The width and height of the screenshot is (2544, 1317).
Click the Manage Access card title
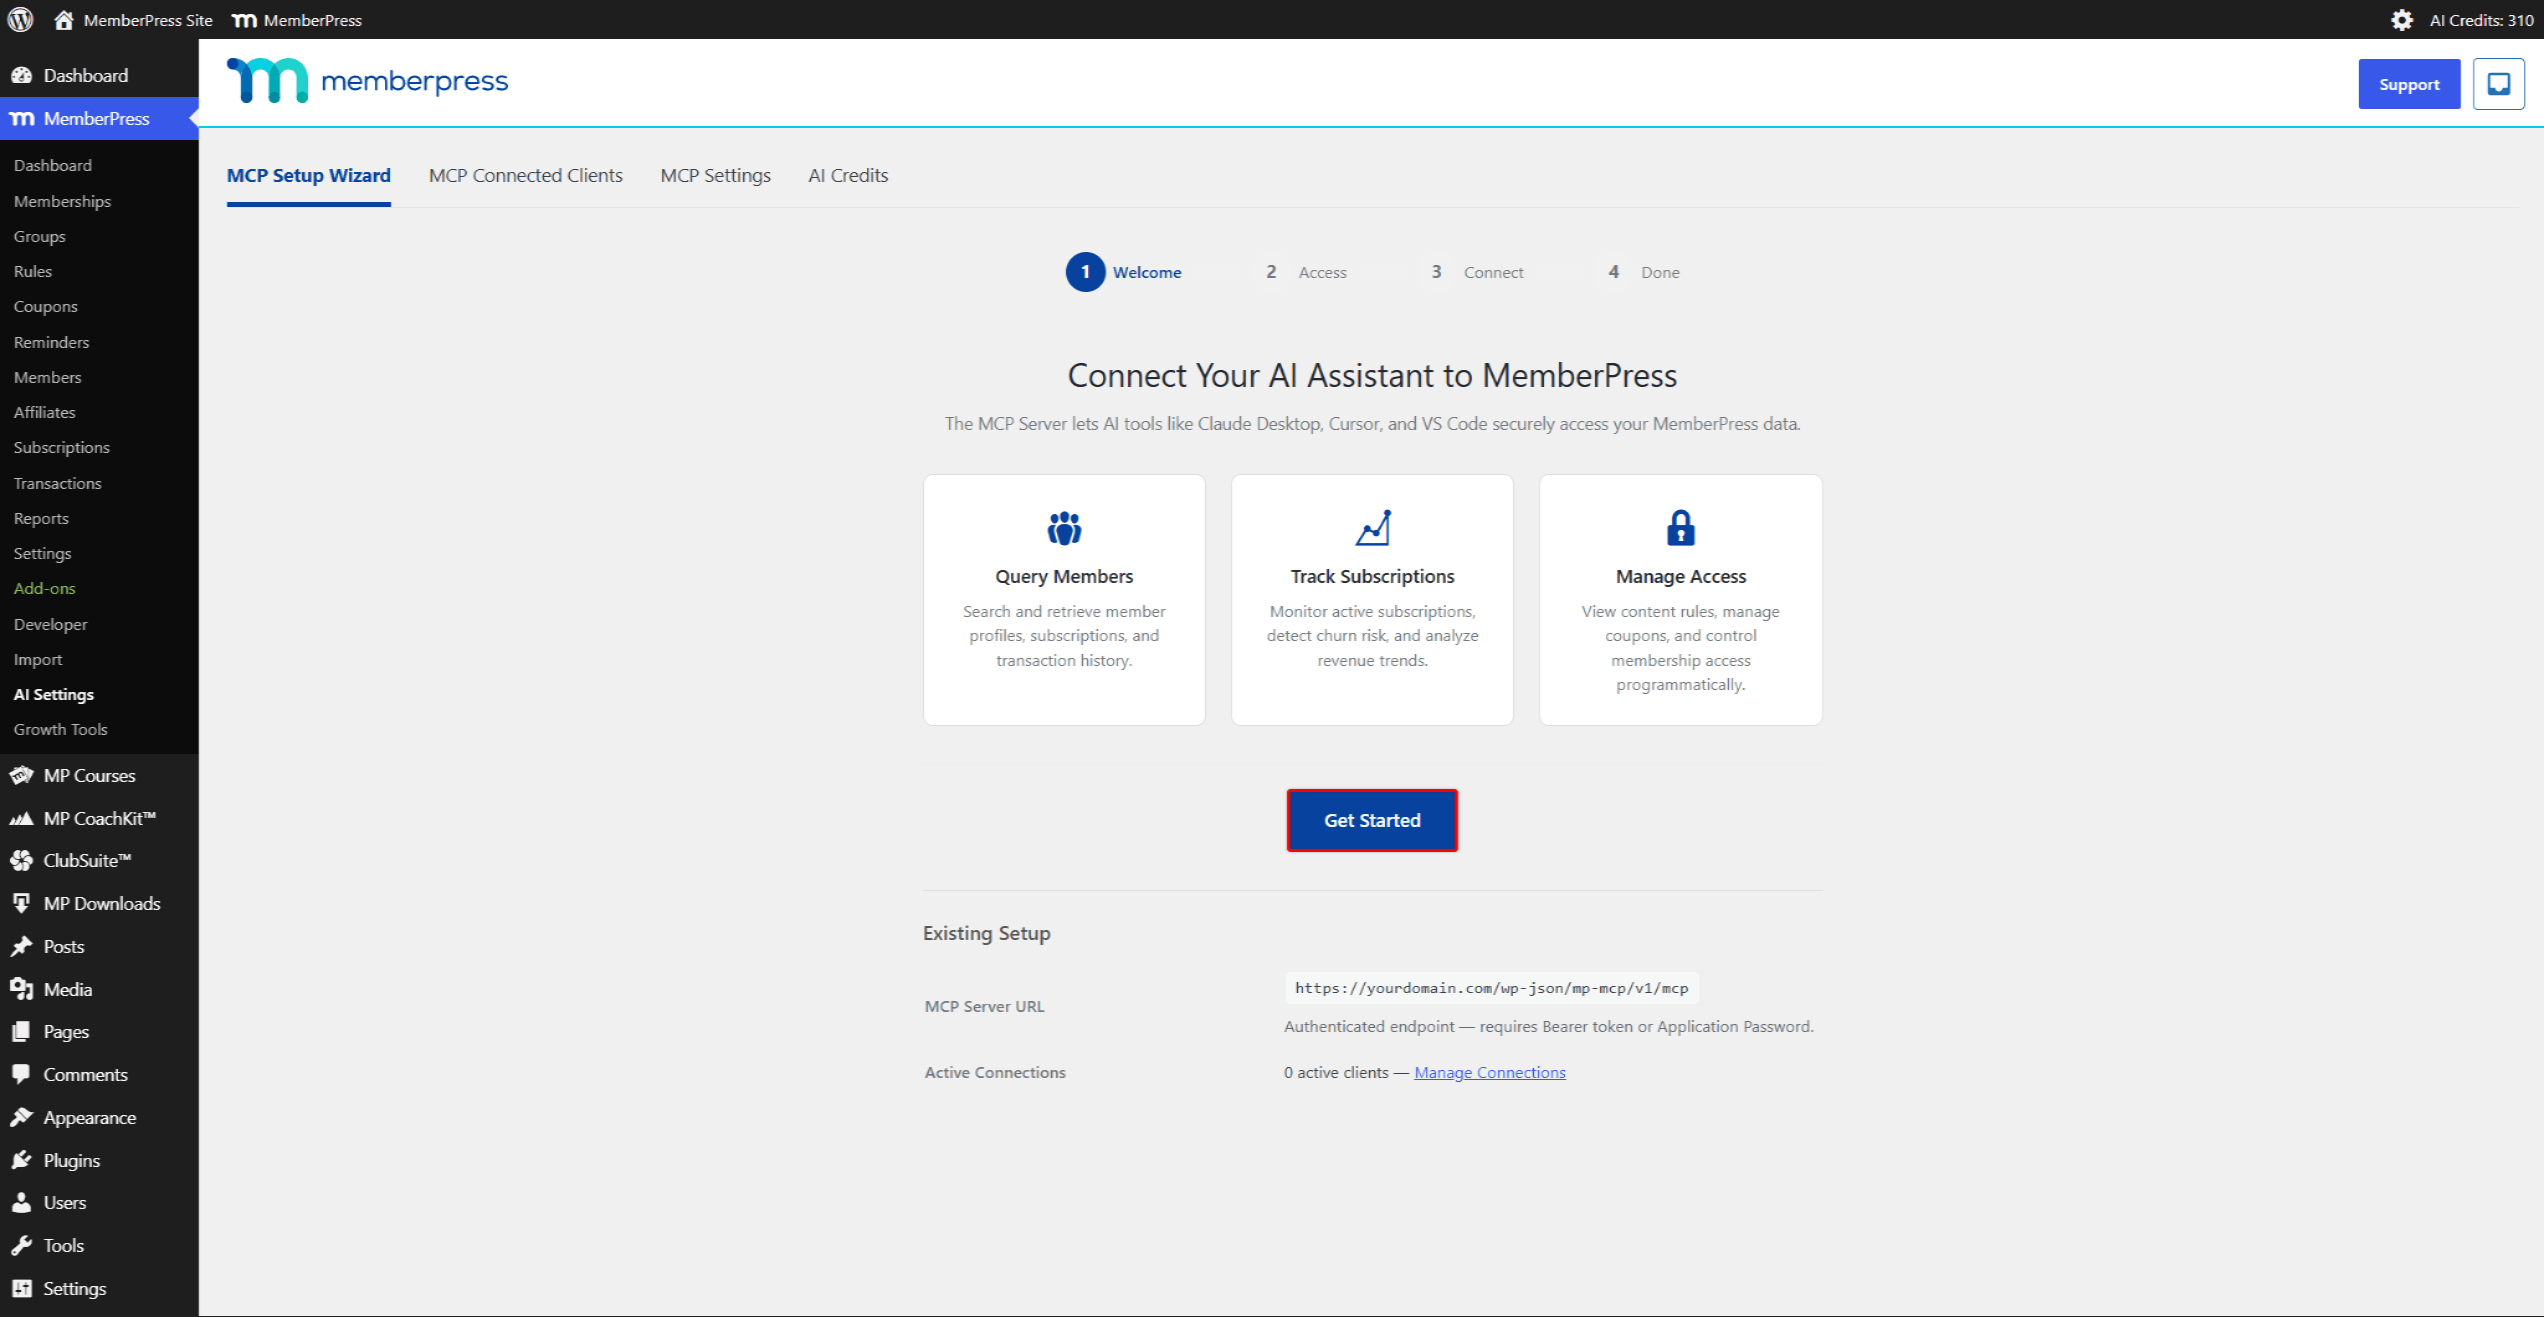[1680, 576]
